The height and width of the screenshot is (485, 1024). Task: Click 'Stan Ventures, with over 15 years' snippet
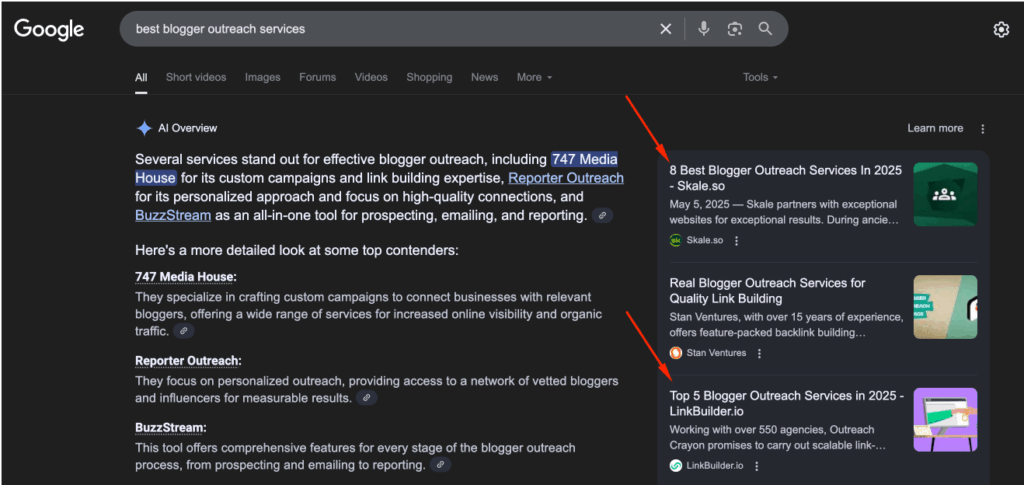tap(786, 325)
